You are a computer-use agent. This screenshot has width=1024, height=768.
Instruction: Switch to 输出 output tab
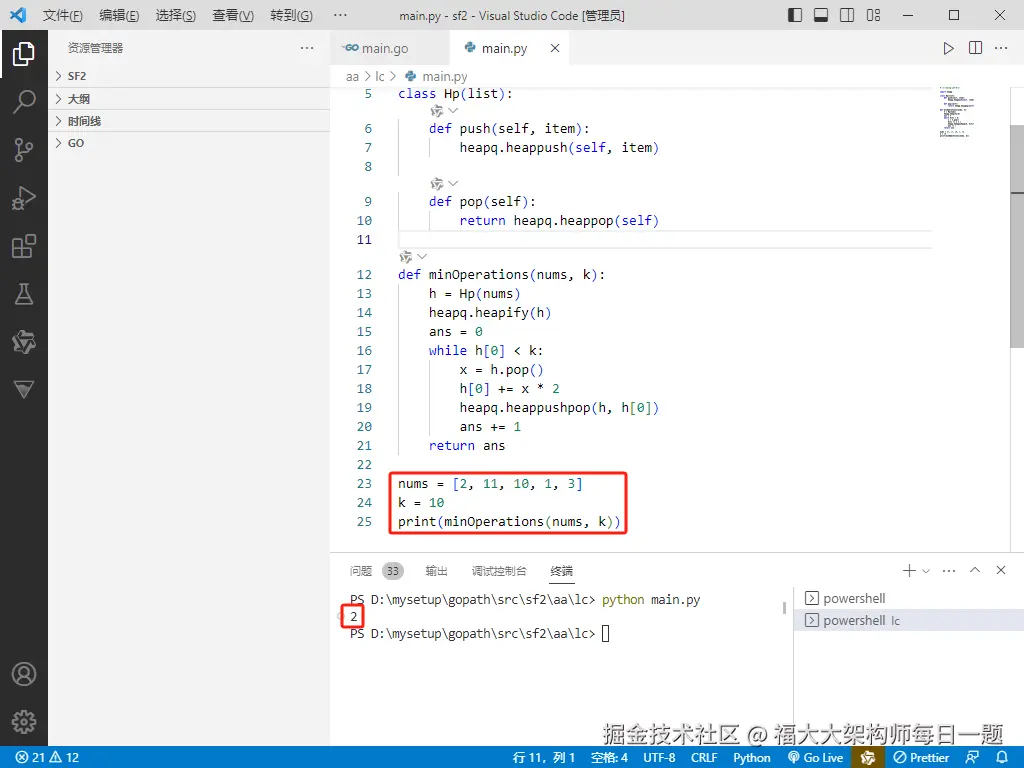pyautogui.click(x=436, y=571)
